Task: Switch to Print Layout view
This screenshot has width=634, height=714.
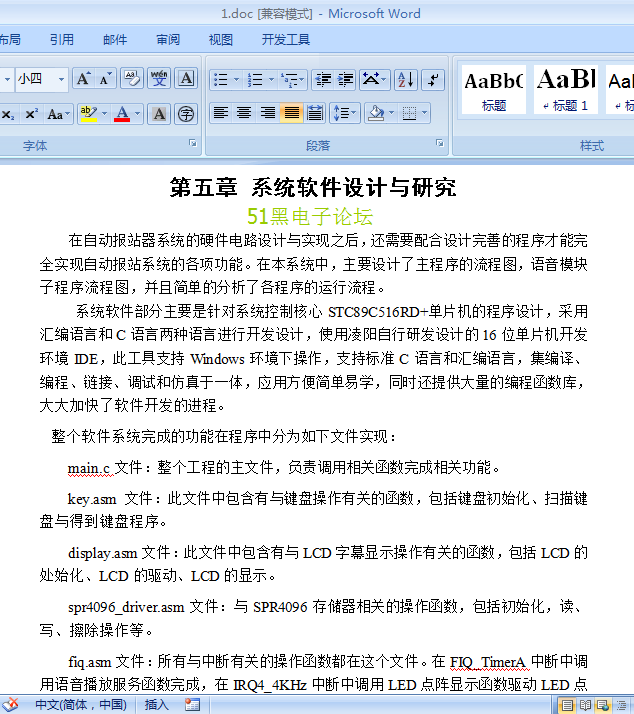Action: 567,705
